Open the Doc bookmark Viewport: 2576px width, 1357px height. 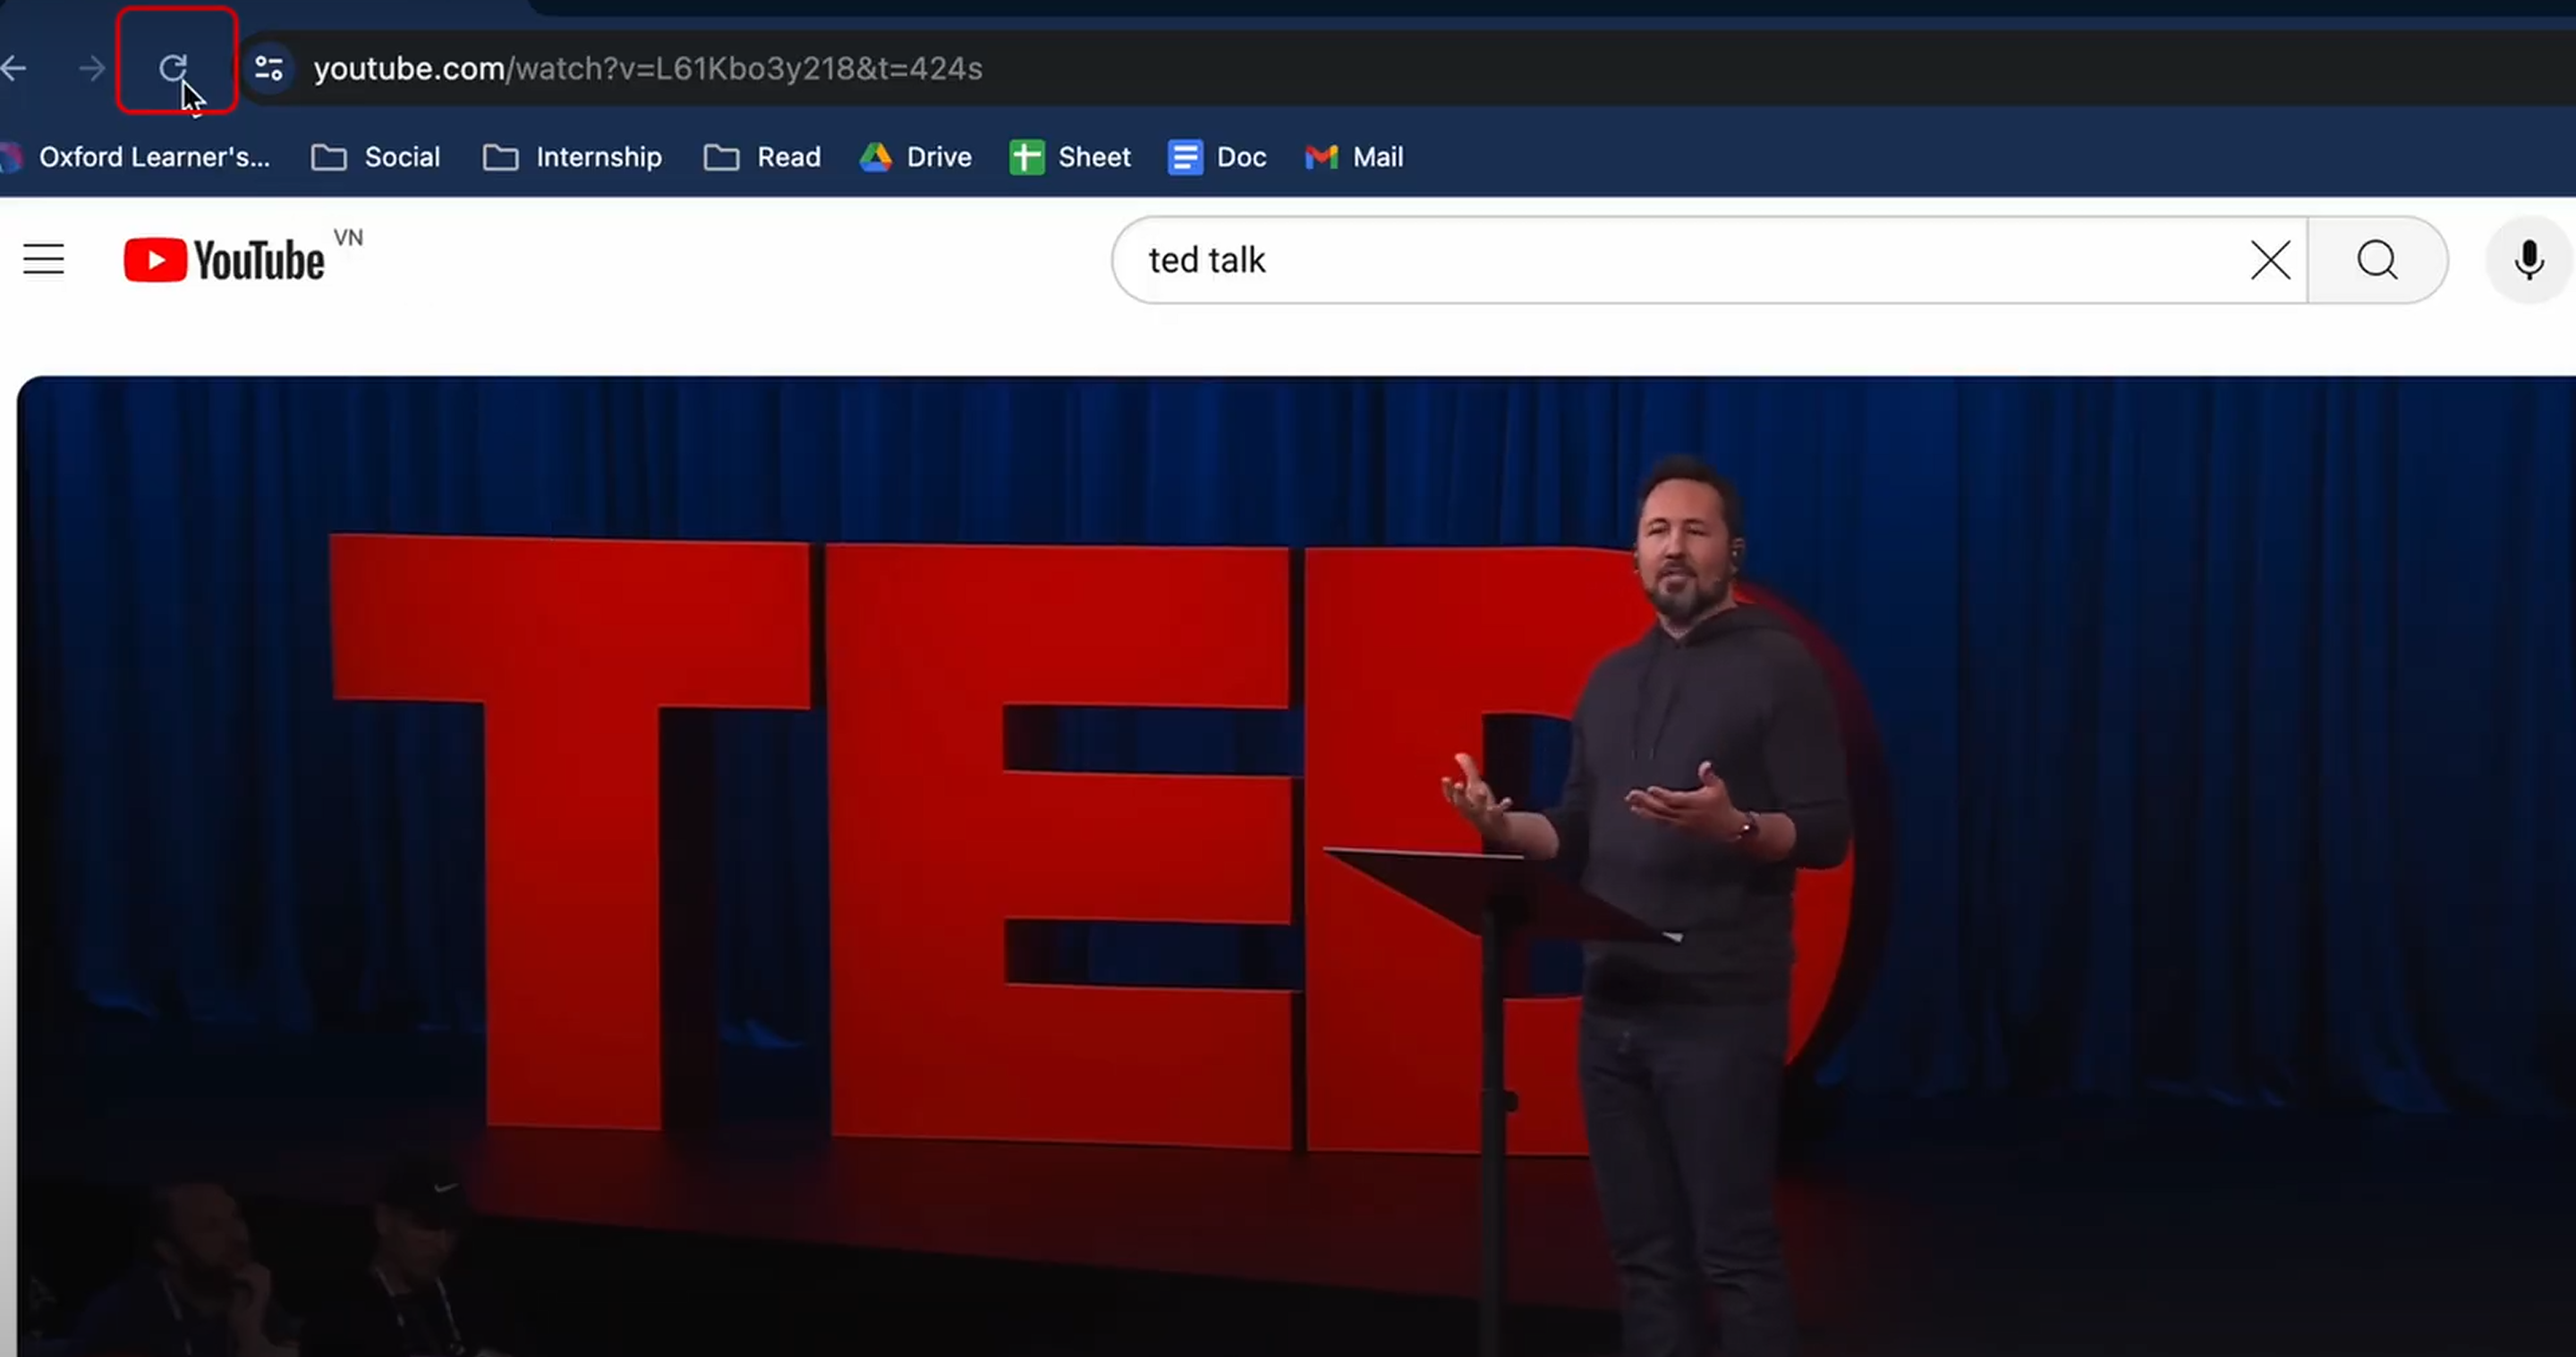click(x=1217, y=157)
